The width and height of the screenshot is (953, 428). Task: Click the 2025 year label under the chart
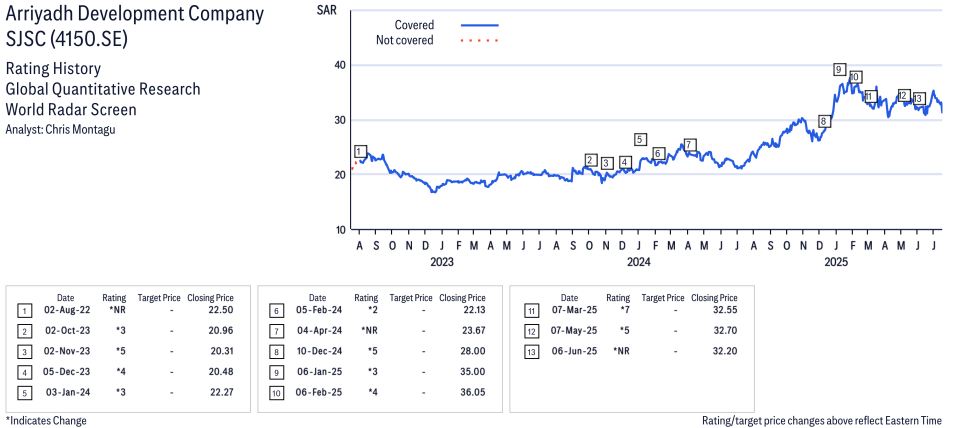836,262
